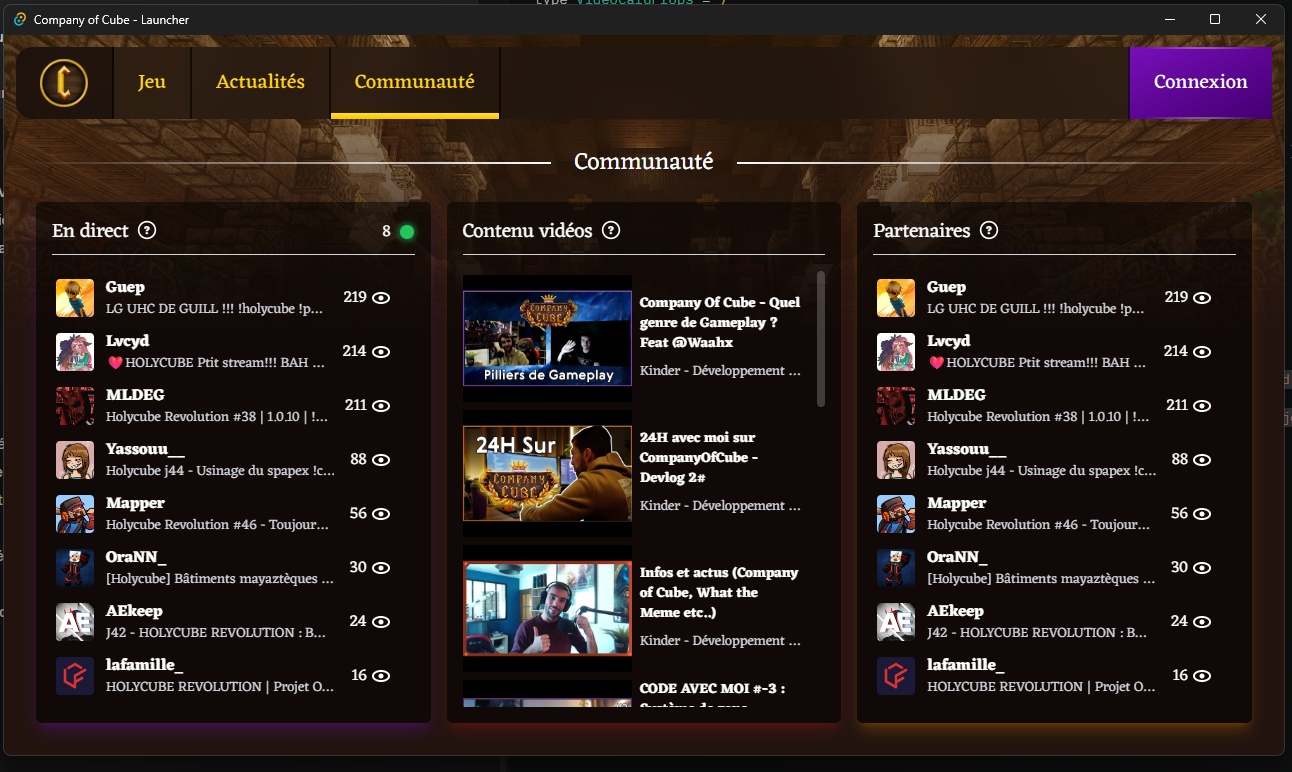The width and height of the screenshot is (1292, 772).
Task: Click 'LG UHC DE GUILL' title in Partenaires
Action: coord(1036,309)
